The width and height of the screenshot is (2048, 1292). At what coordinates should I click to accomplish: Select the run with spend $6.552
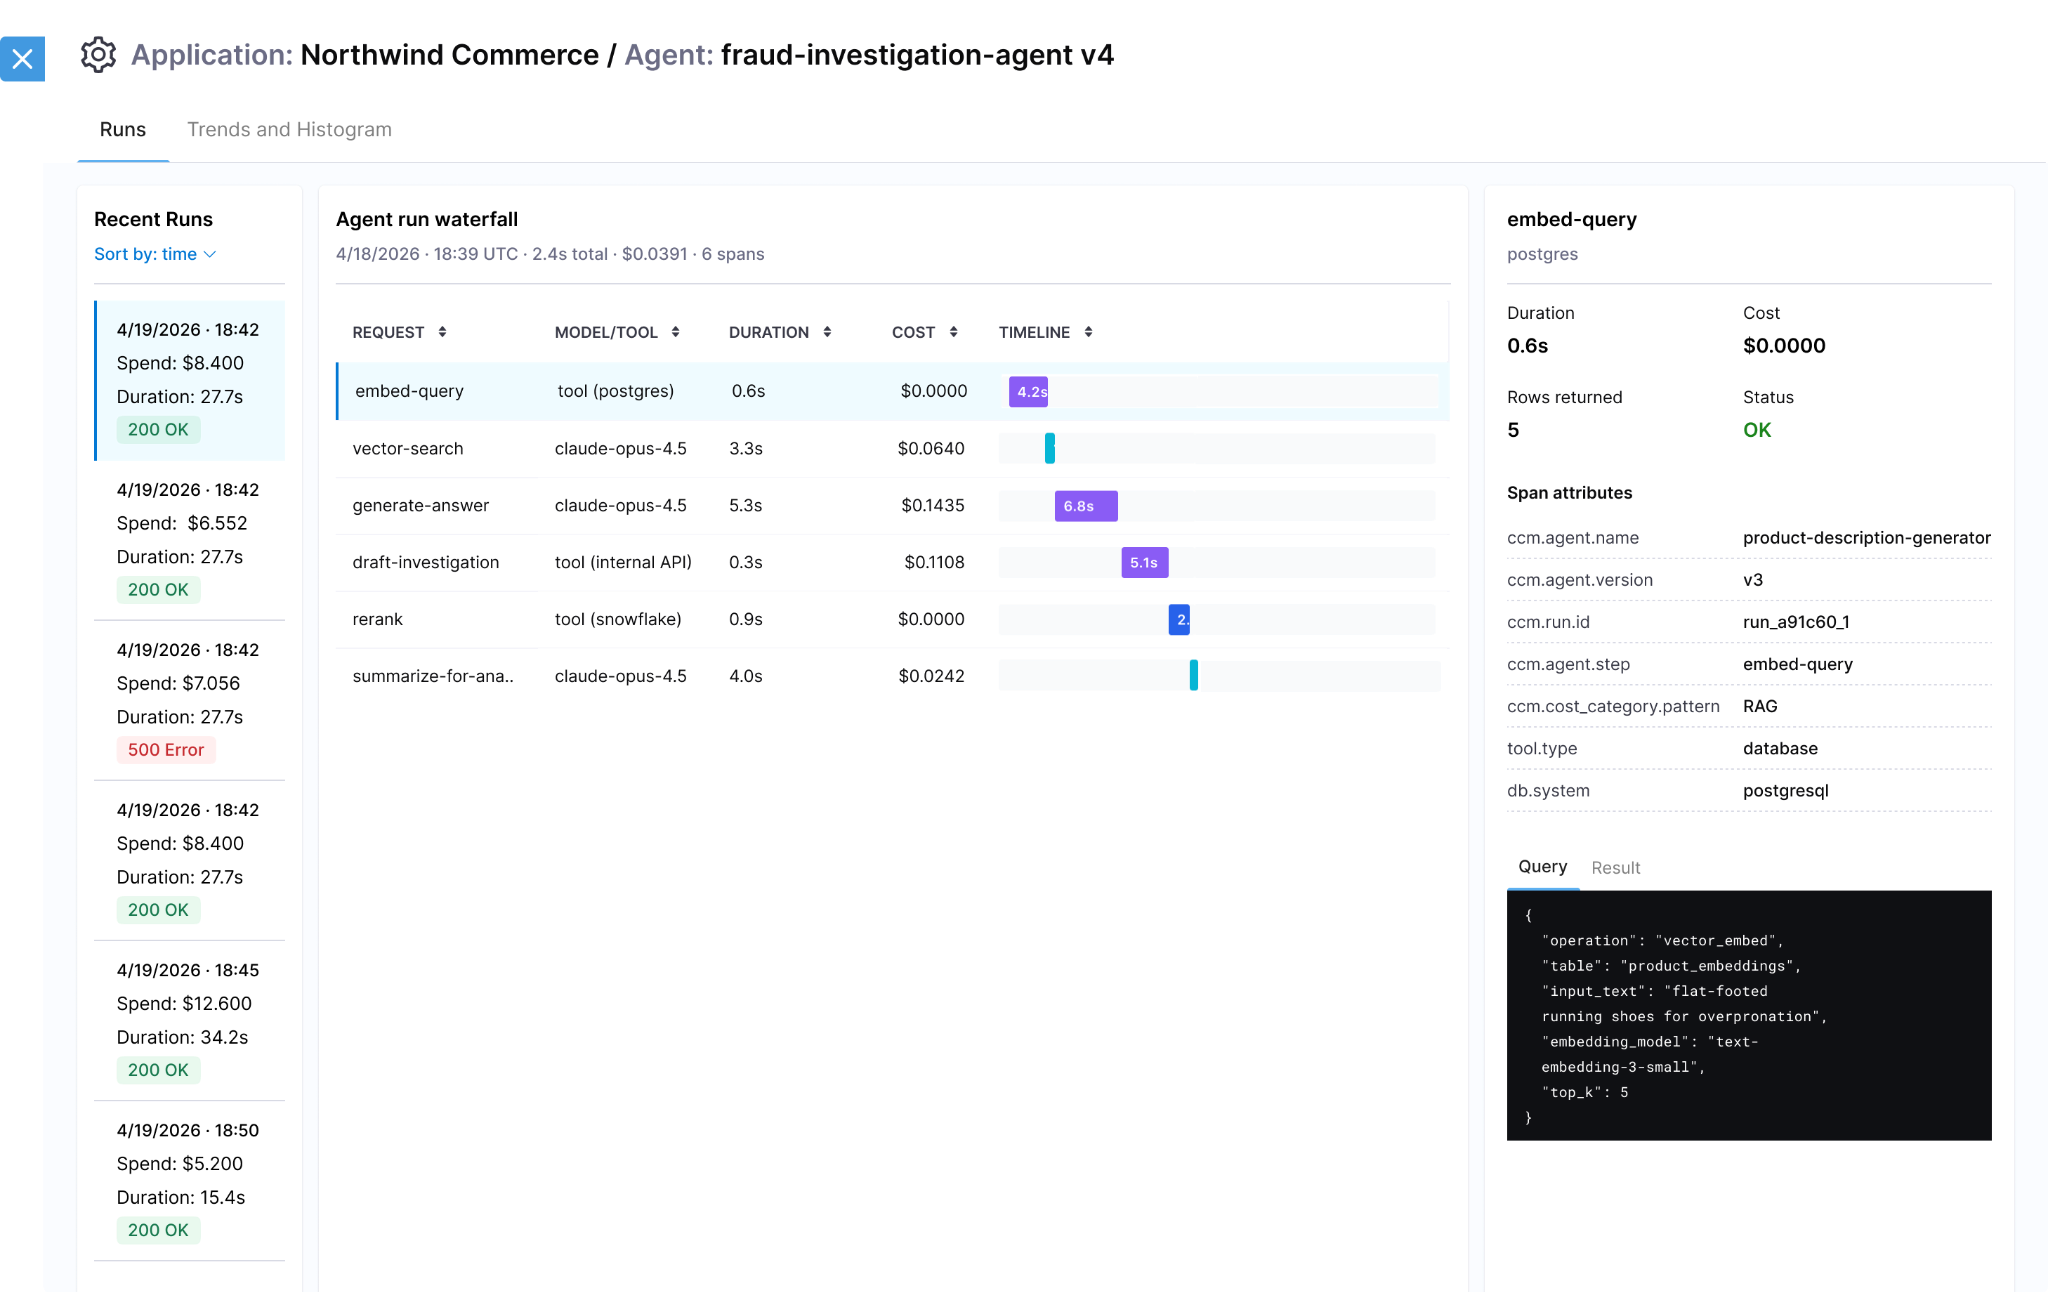coord(190,541)
